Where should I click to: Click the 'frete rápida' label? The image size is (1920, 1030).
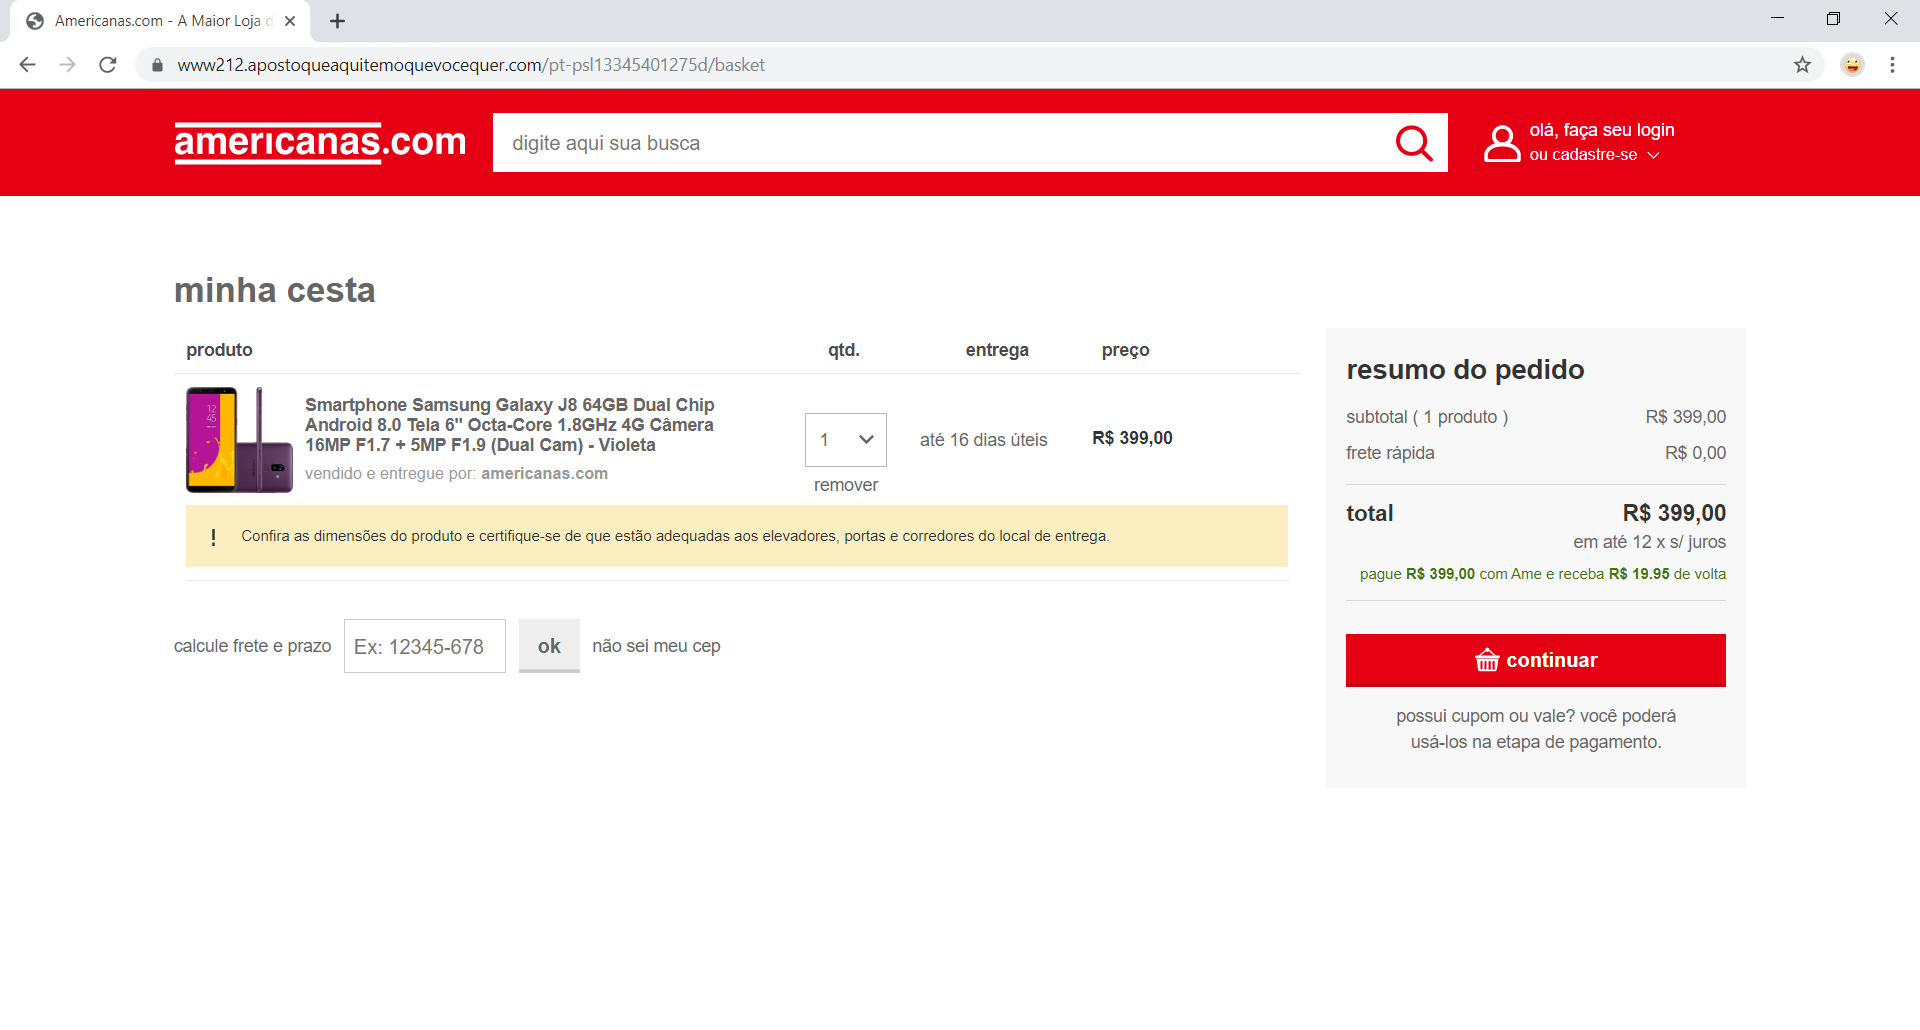(x=1390, y=453)
